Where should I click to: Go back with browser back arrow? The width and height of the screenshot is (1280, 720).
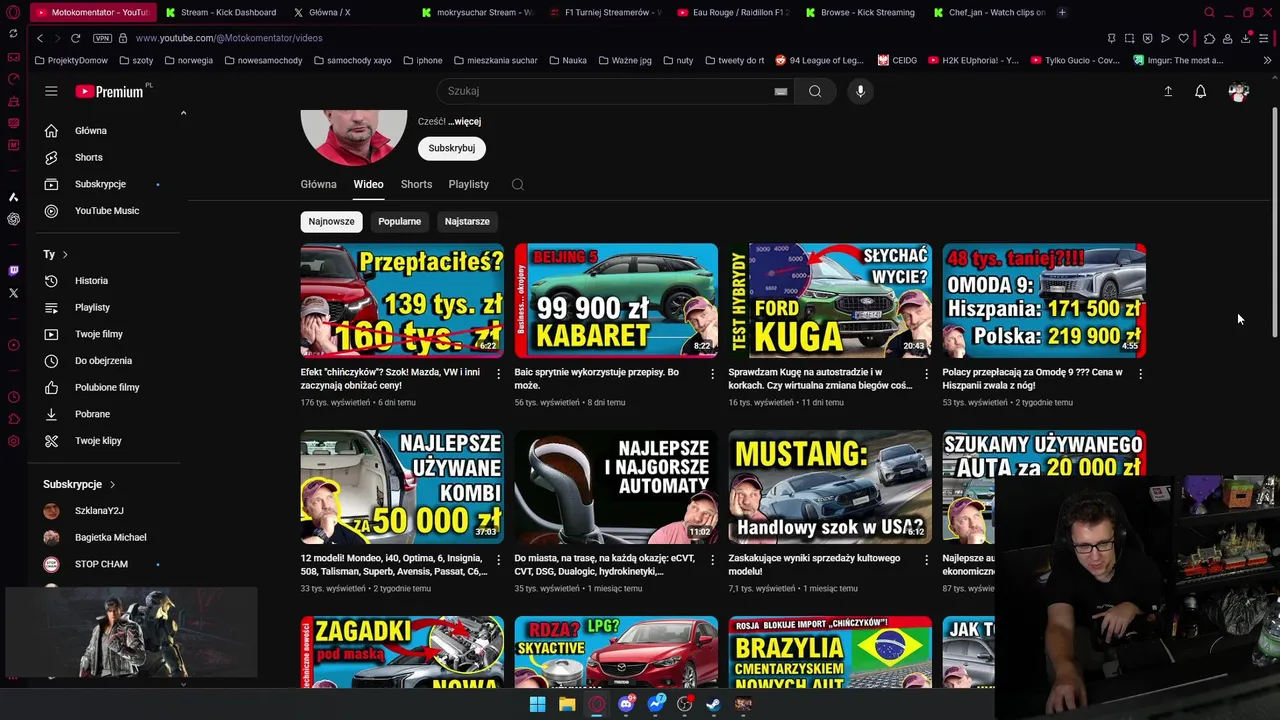tap(40, 38)
